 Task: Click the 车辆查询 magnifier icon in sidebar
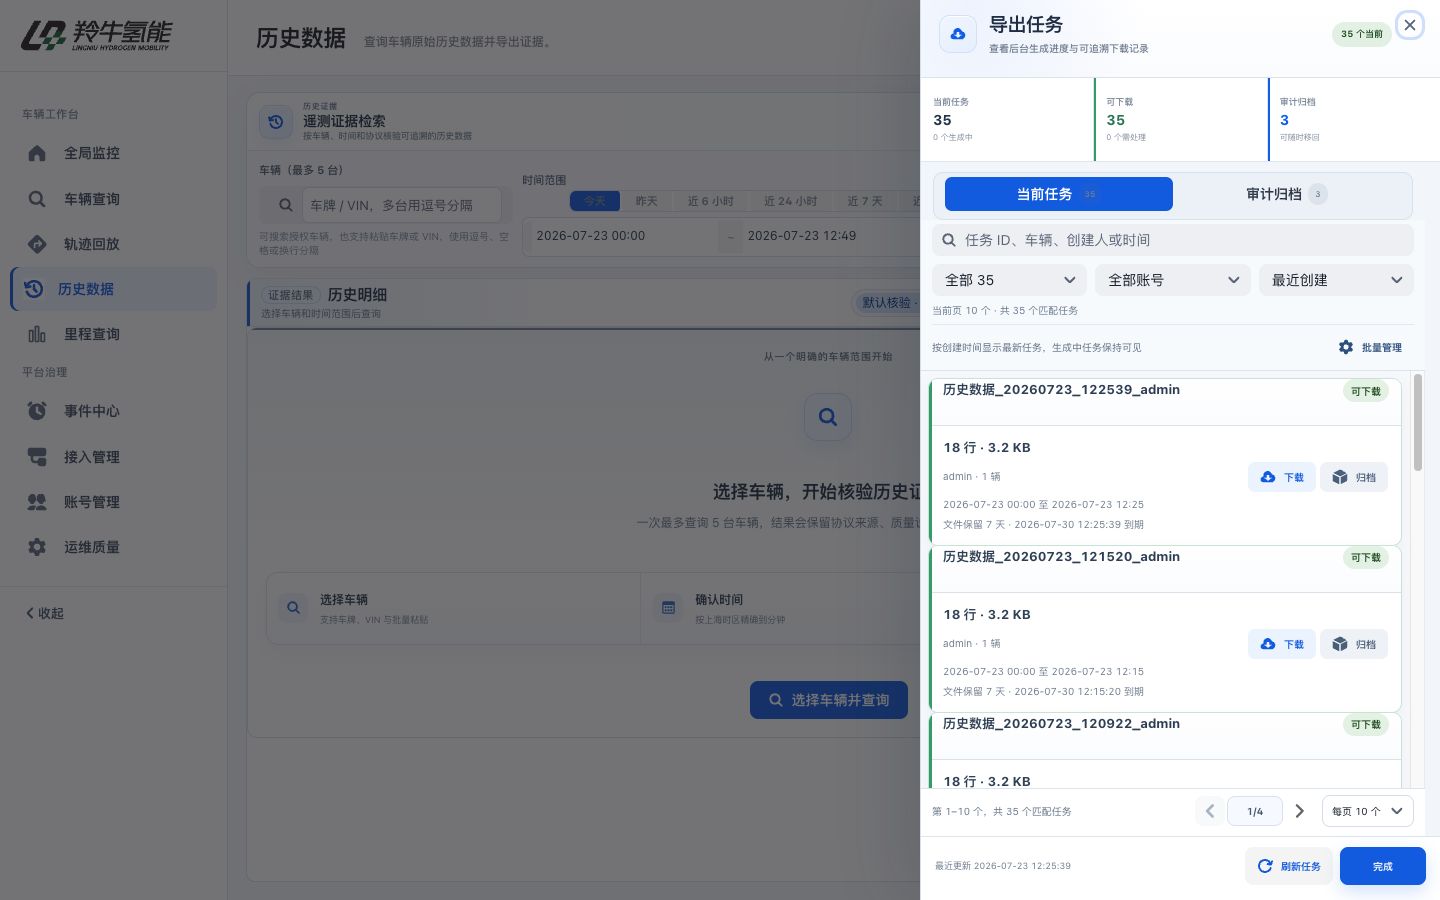pyautogui.click(x=37, y=199)
